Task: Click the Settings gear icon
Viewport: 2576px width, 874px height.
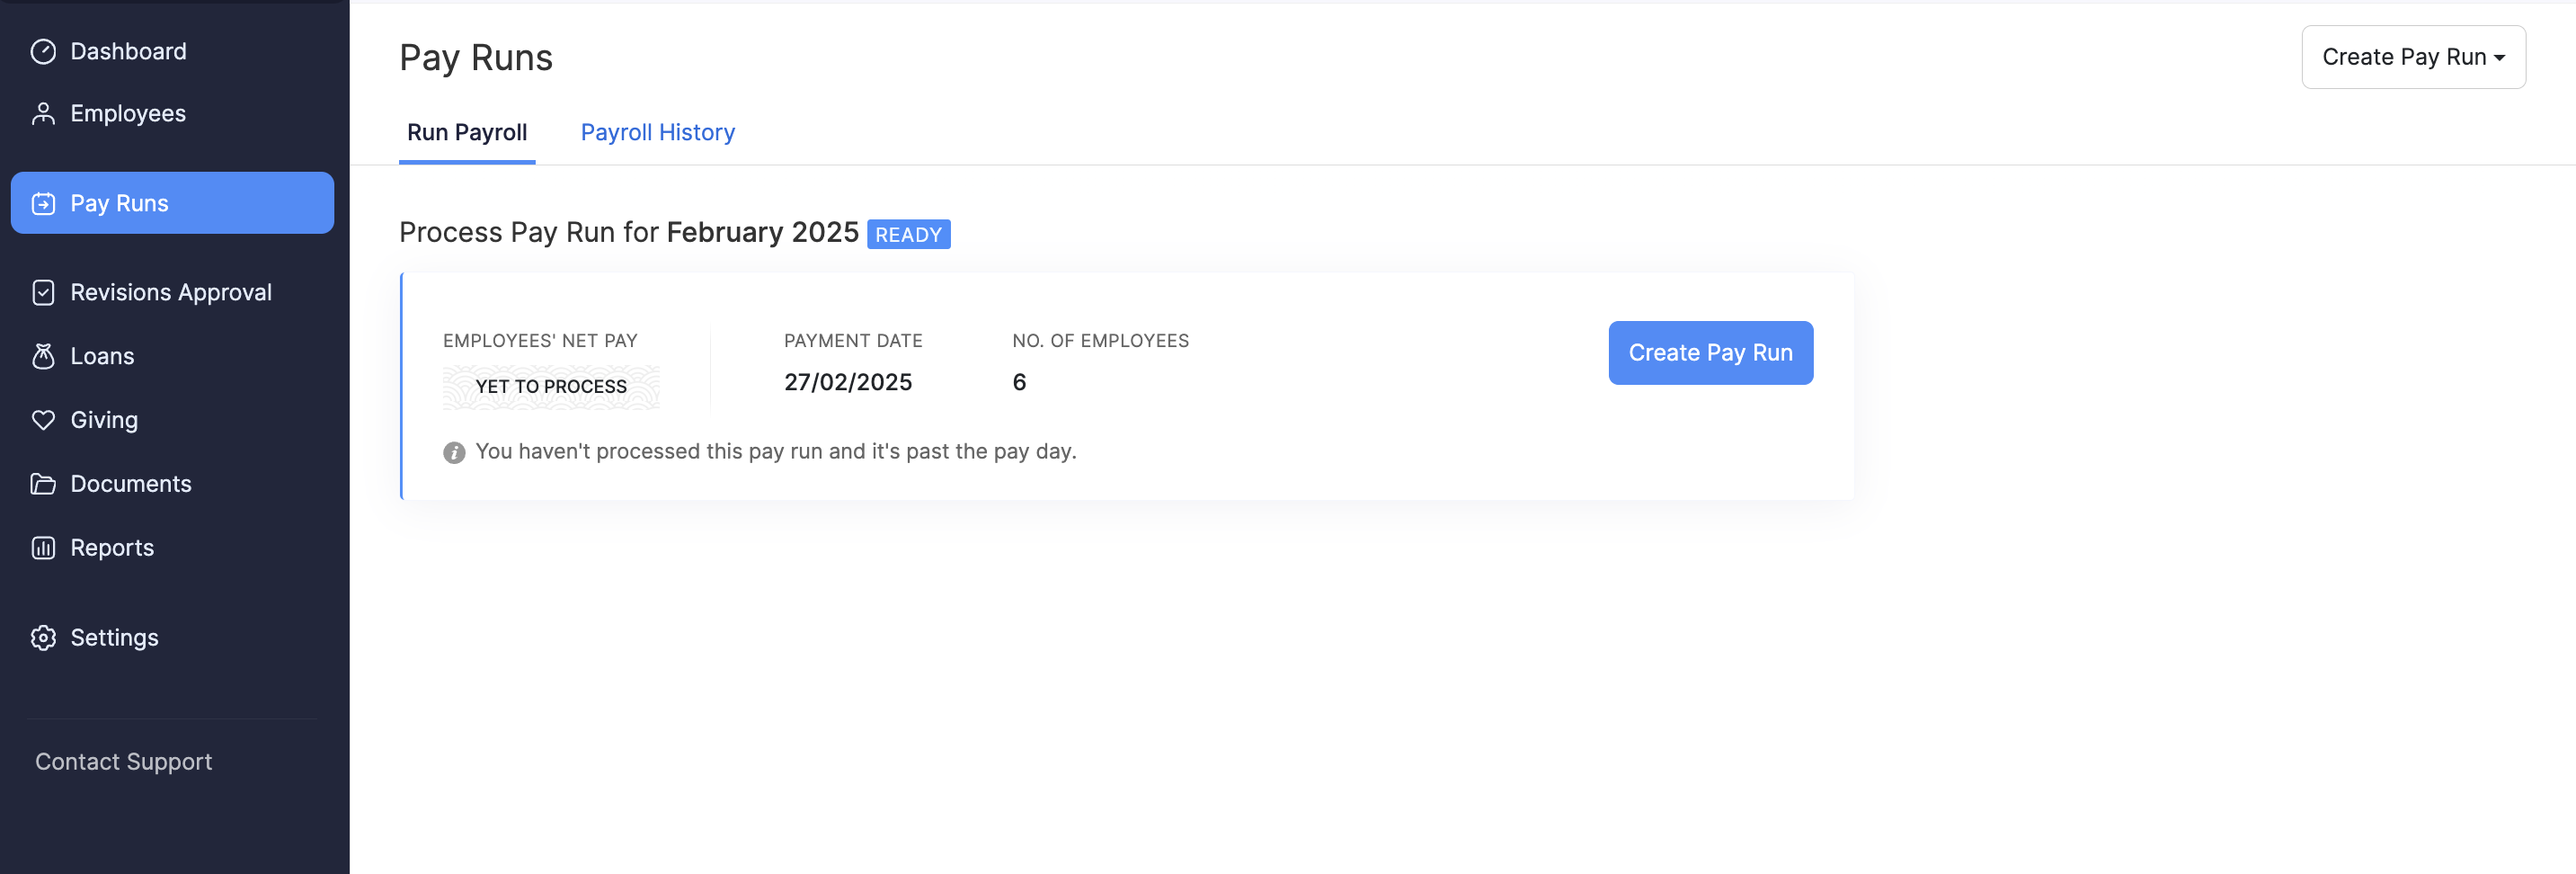Action: pyautogui.click(x=44, y=637)
